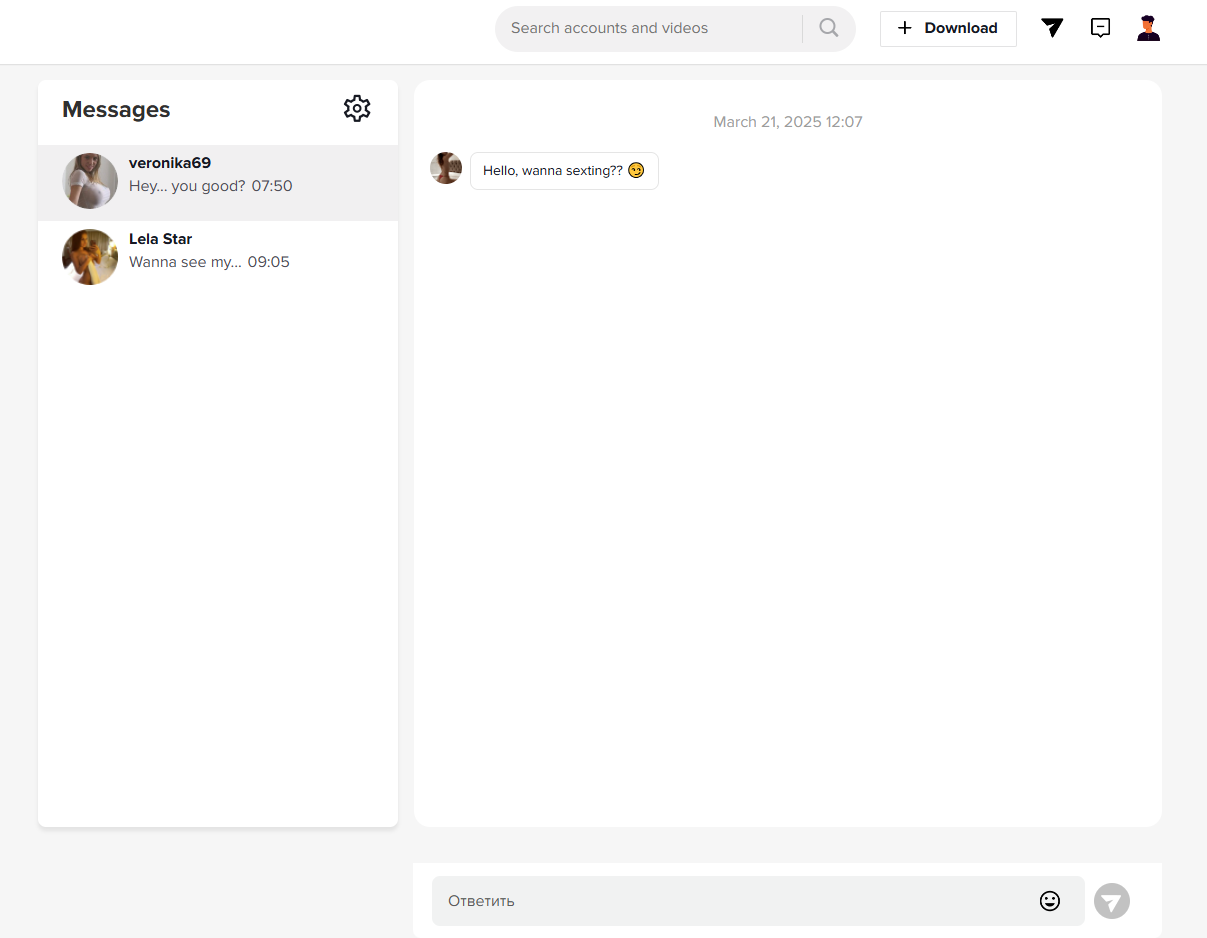Click the Download button label
This screenshot has height=938, width=1207.
click(x=960, y=28)
